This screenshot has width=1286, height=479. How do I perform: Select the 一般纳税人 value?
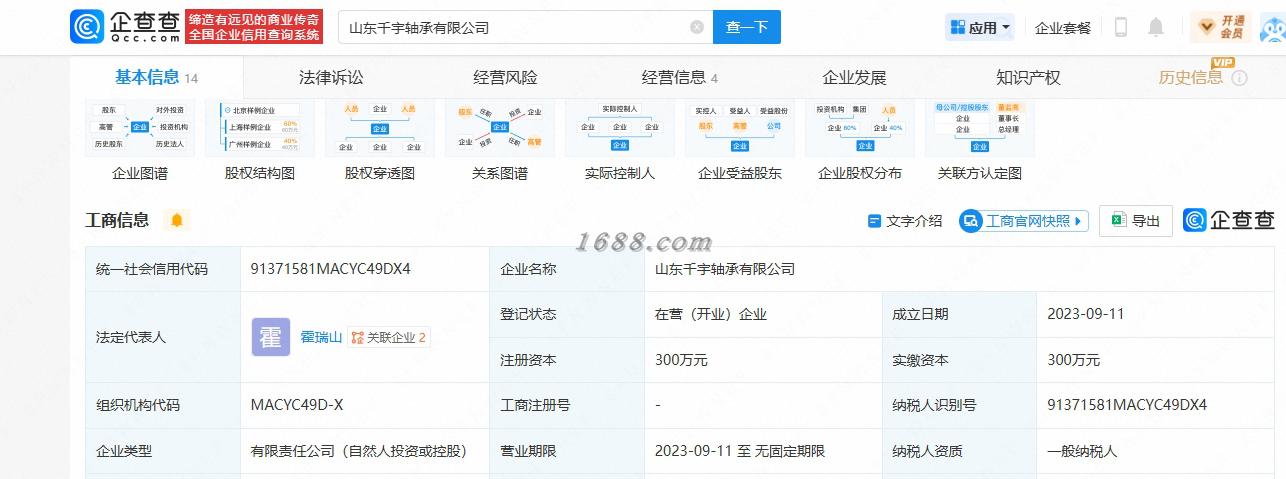(x=1082, y=451)
